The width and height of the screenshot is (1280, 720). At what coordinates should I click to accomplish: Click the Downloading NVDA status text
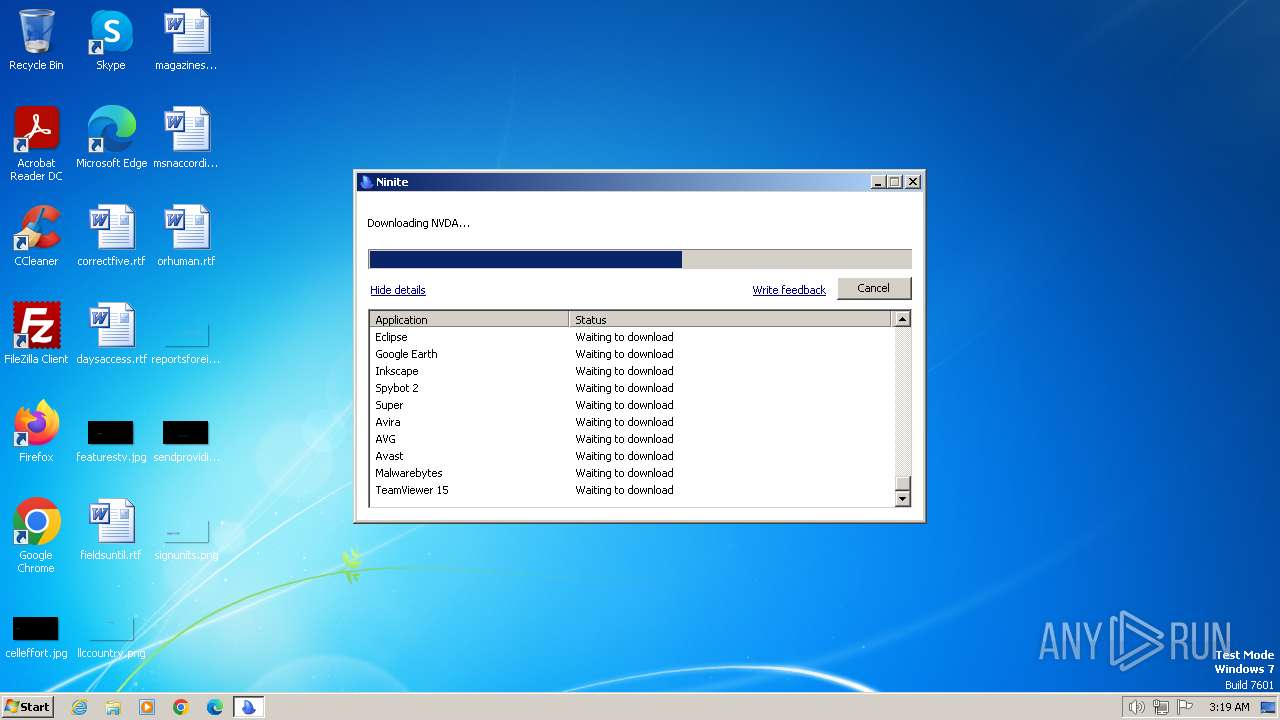418,223
